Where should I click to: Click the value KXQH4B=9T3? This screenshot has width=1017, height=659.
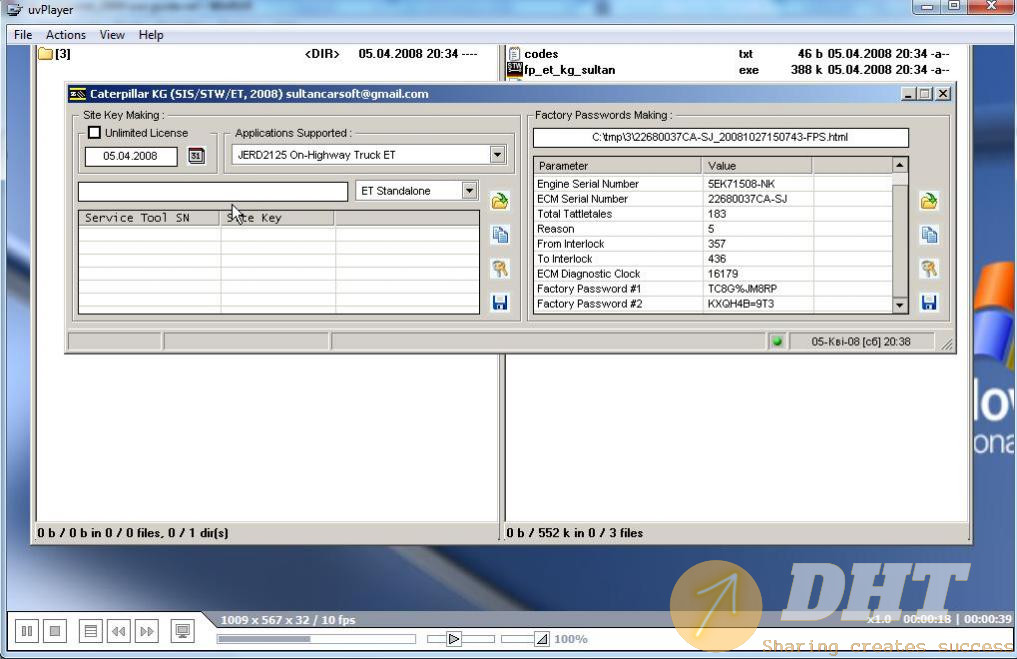tap(741, 304)
